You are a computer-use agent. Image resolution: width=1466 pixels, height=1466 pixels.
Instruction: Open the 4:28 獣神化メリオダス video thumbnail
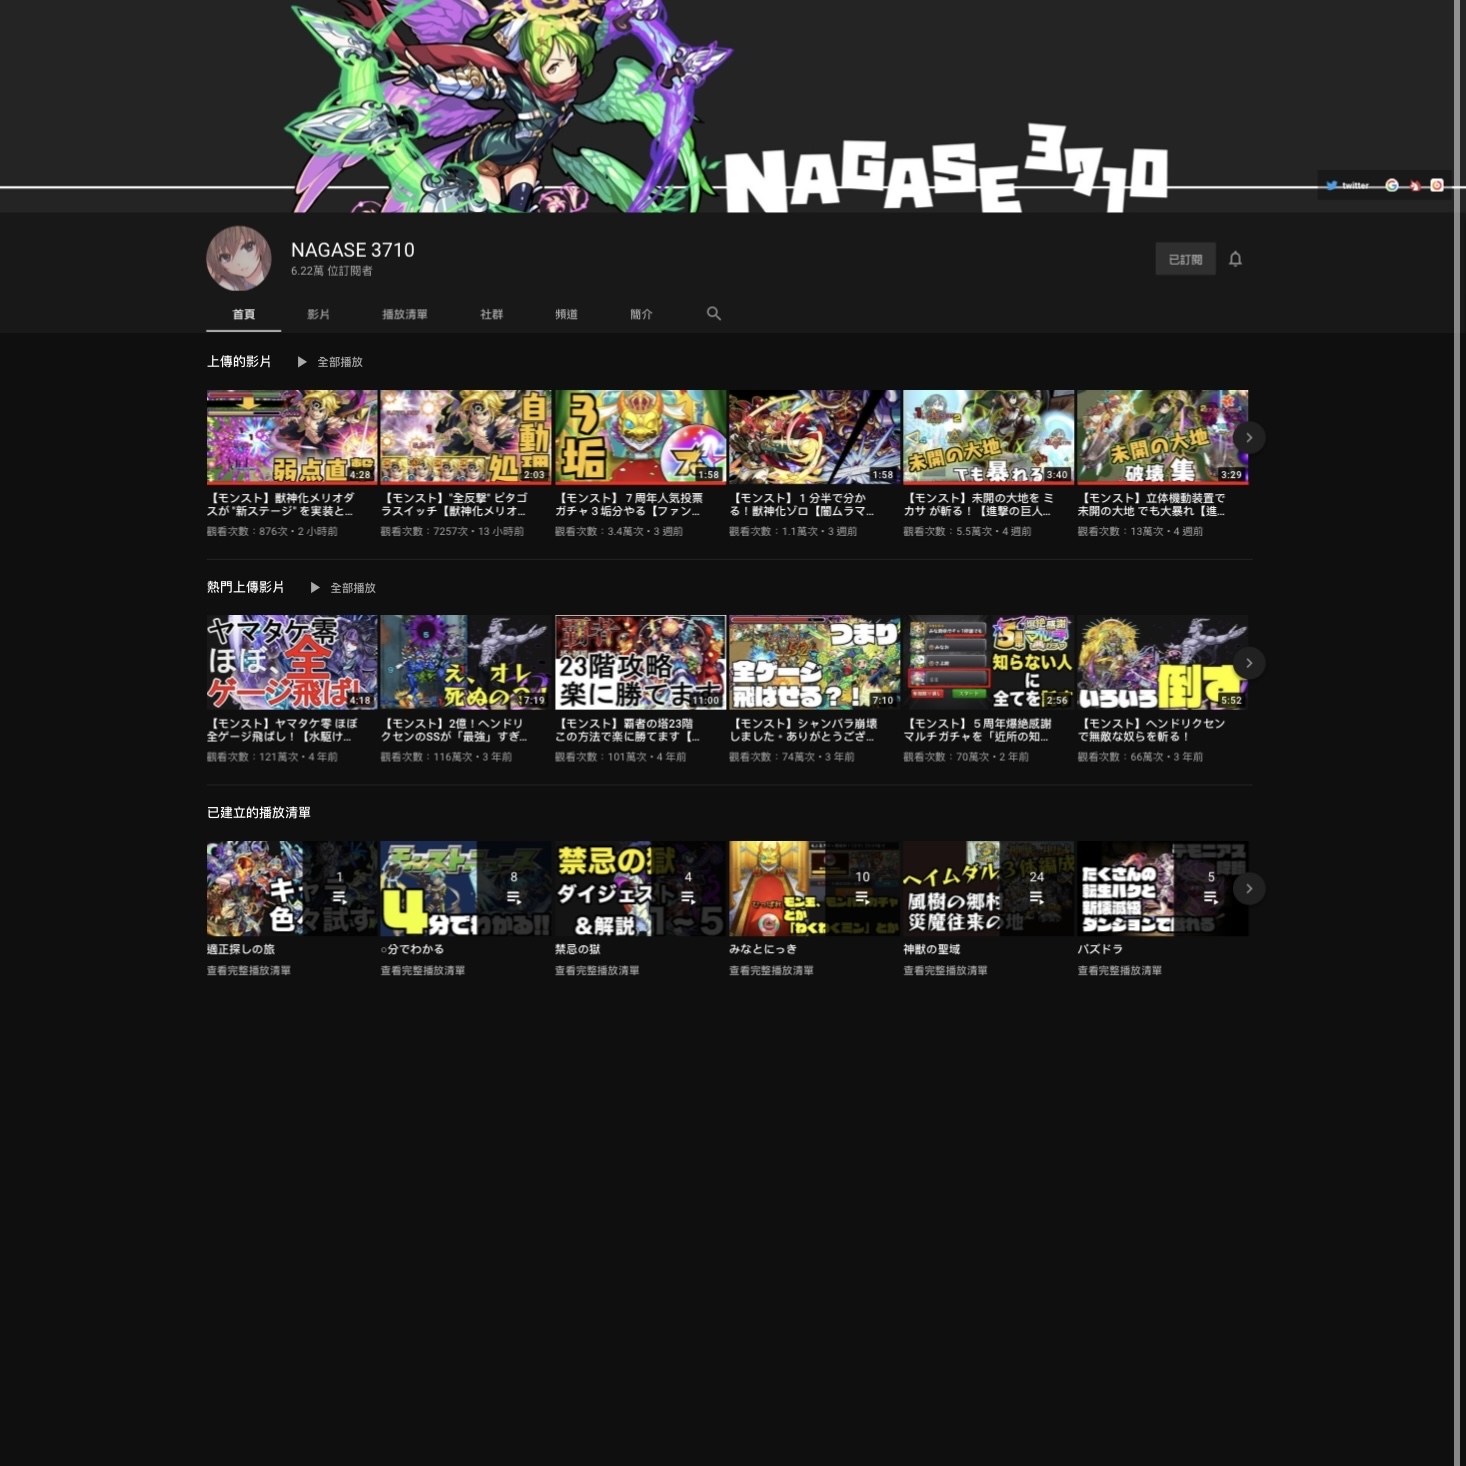(292, 437)
